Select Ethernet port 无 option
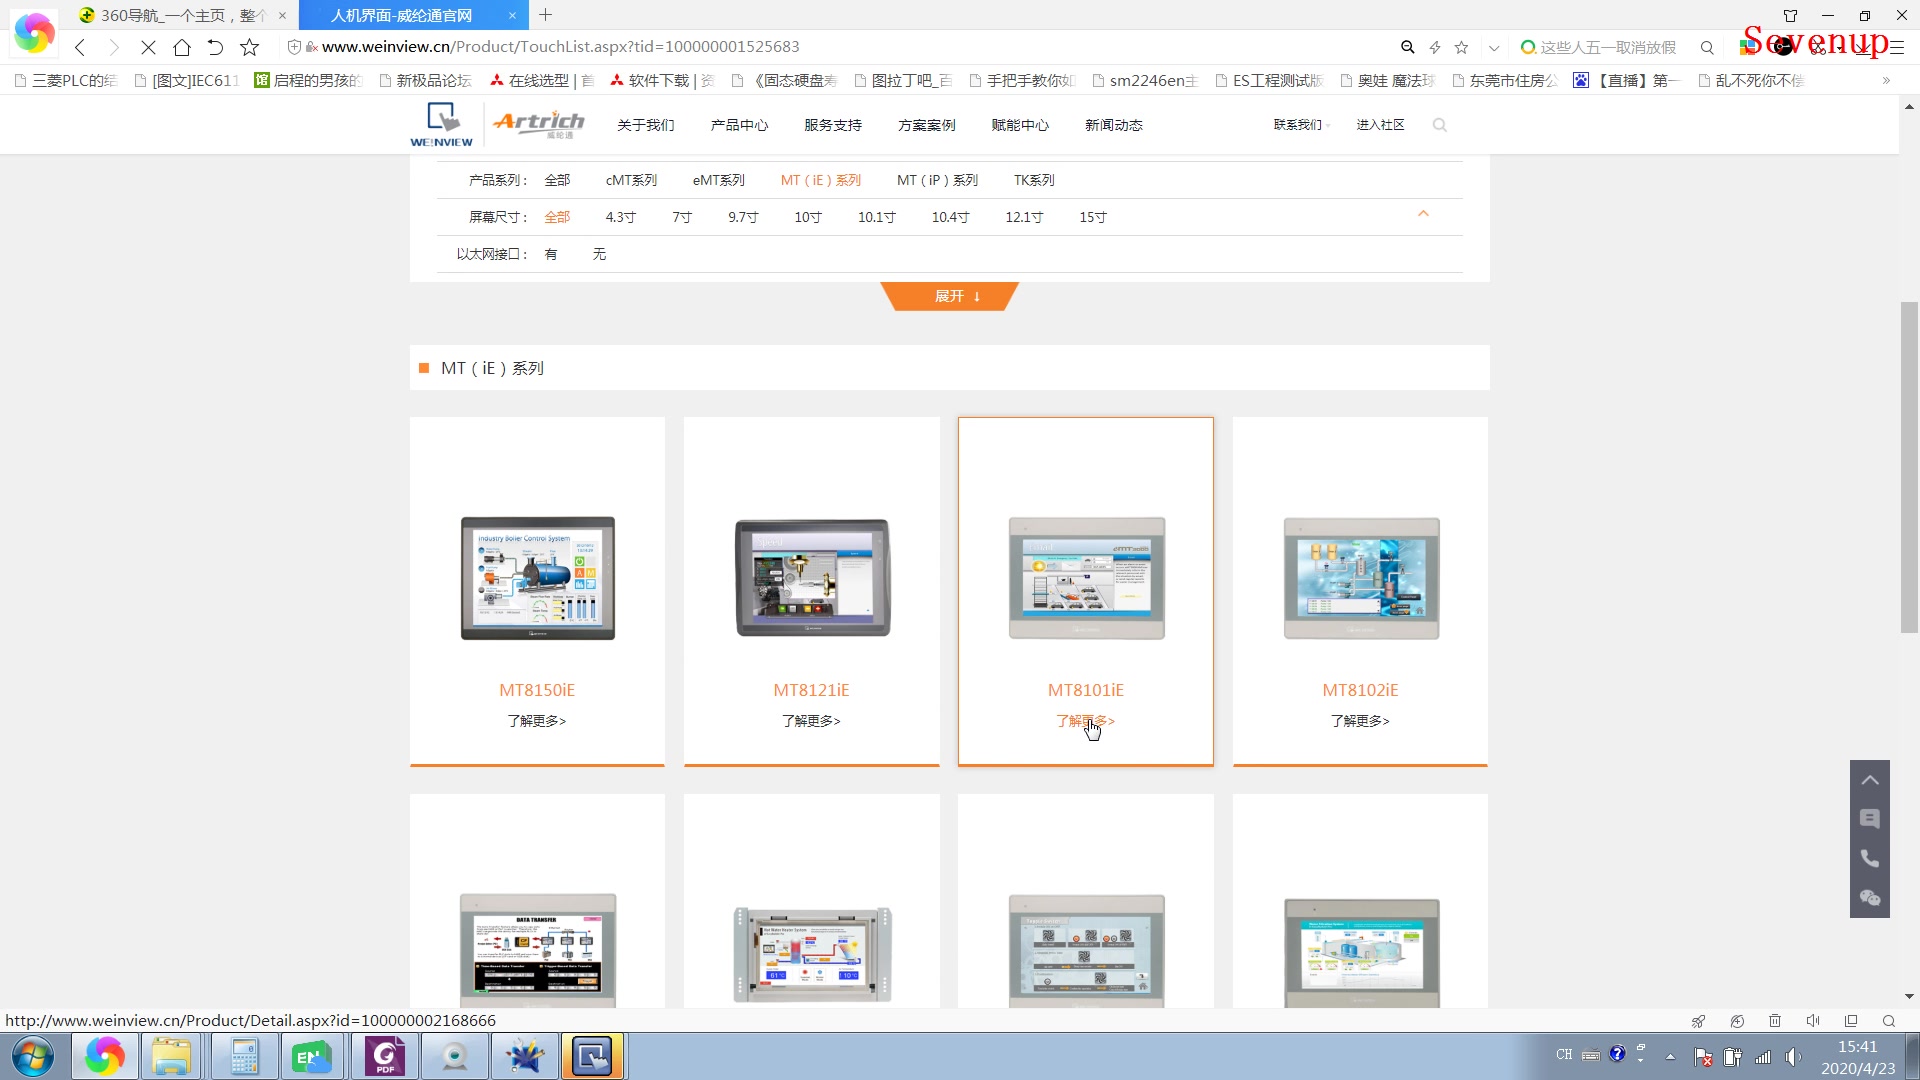This screenshot has height=1080, width=1920. pos(599,254)
